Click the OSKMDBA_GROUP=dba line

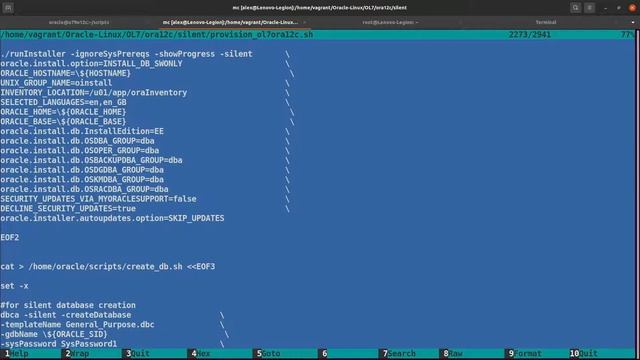(82, 180)
